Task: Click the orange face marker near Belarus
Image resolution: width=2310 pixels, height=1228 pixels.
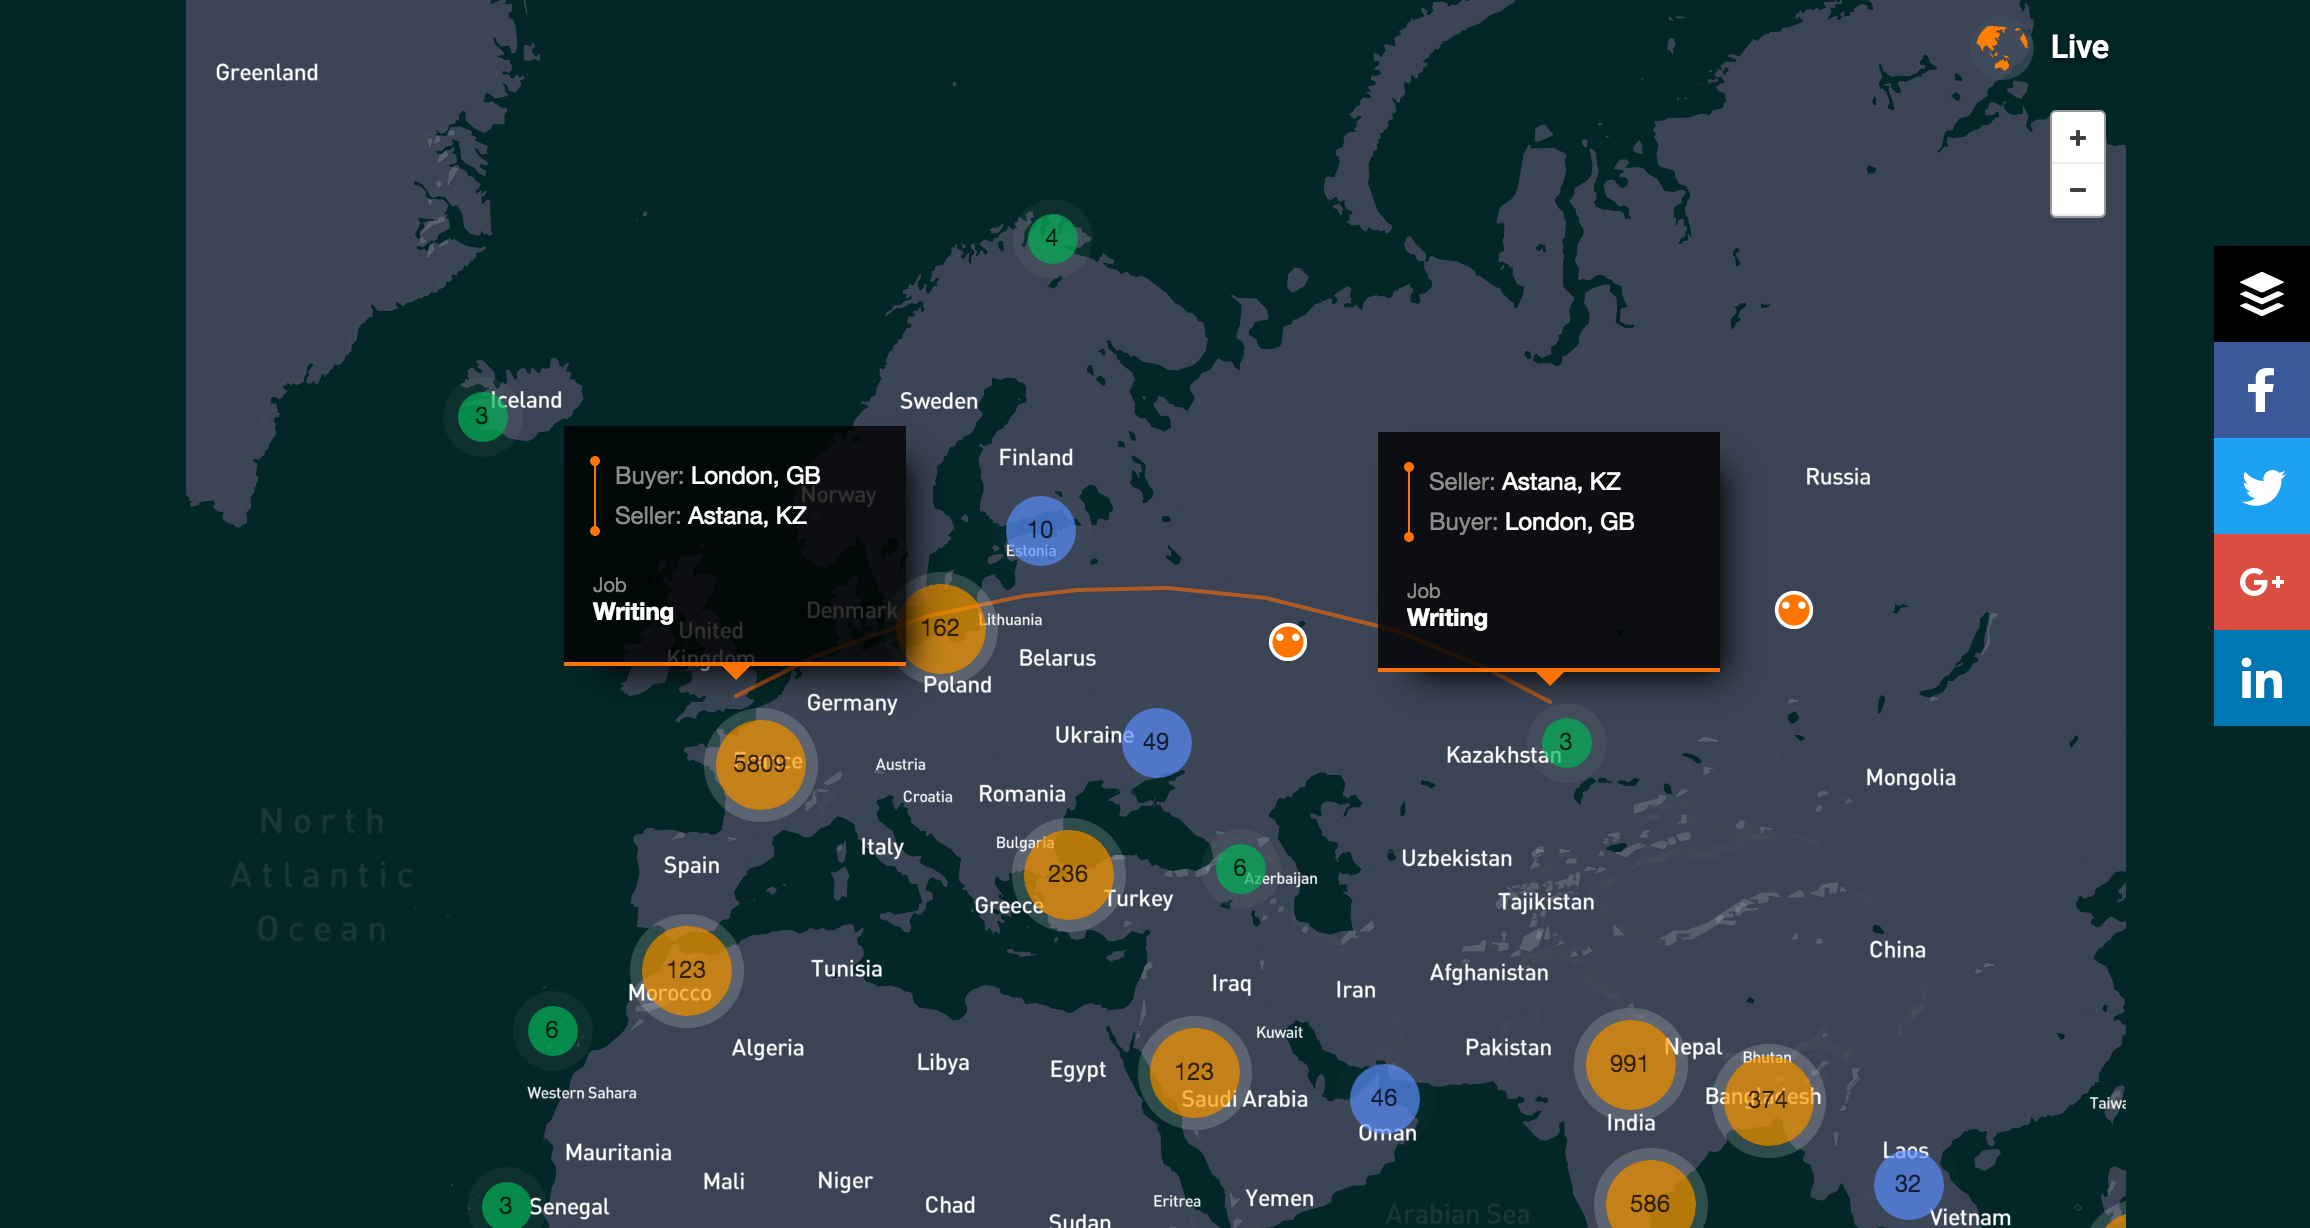Action: [x=1288, y=642]
